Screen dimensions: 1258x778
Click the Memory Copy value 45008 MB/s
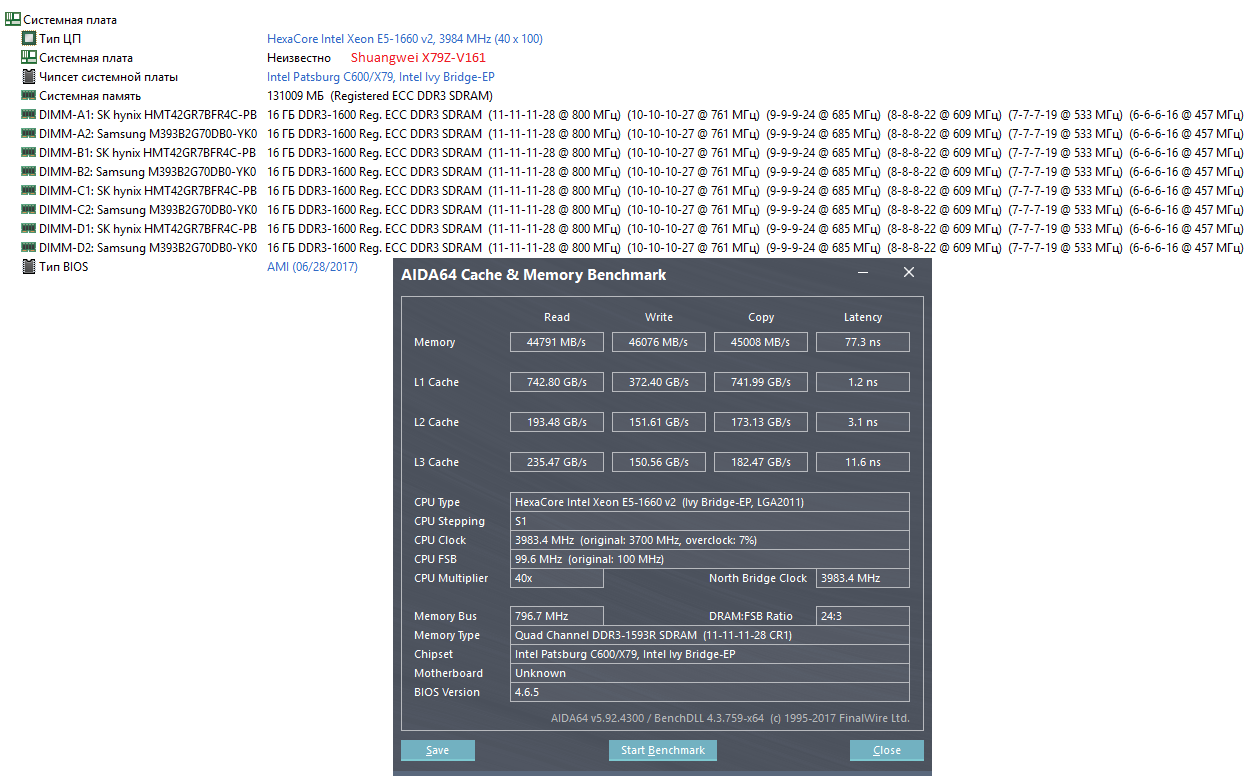click(761, 342)
